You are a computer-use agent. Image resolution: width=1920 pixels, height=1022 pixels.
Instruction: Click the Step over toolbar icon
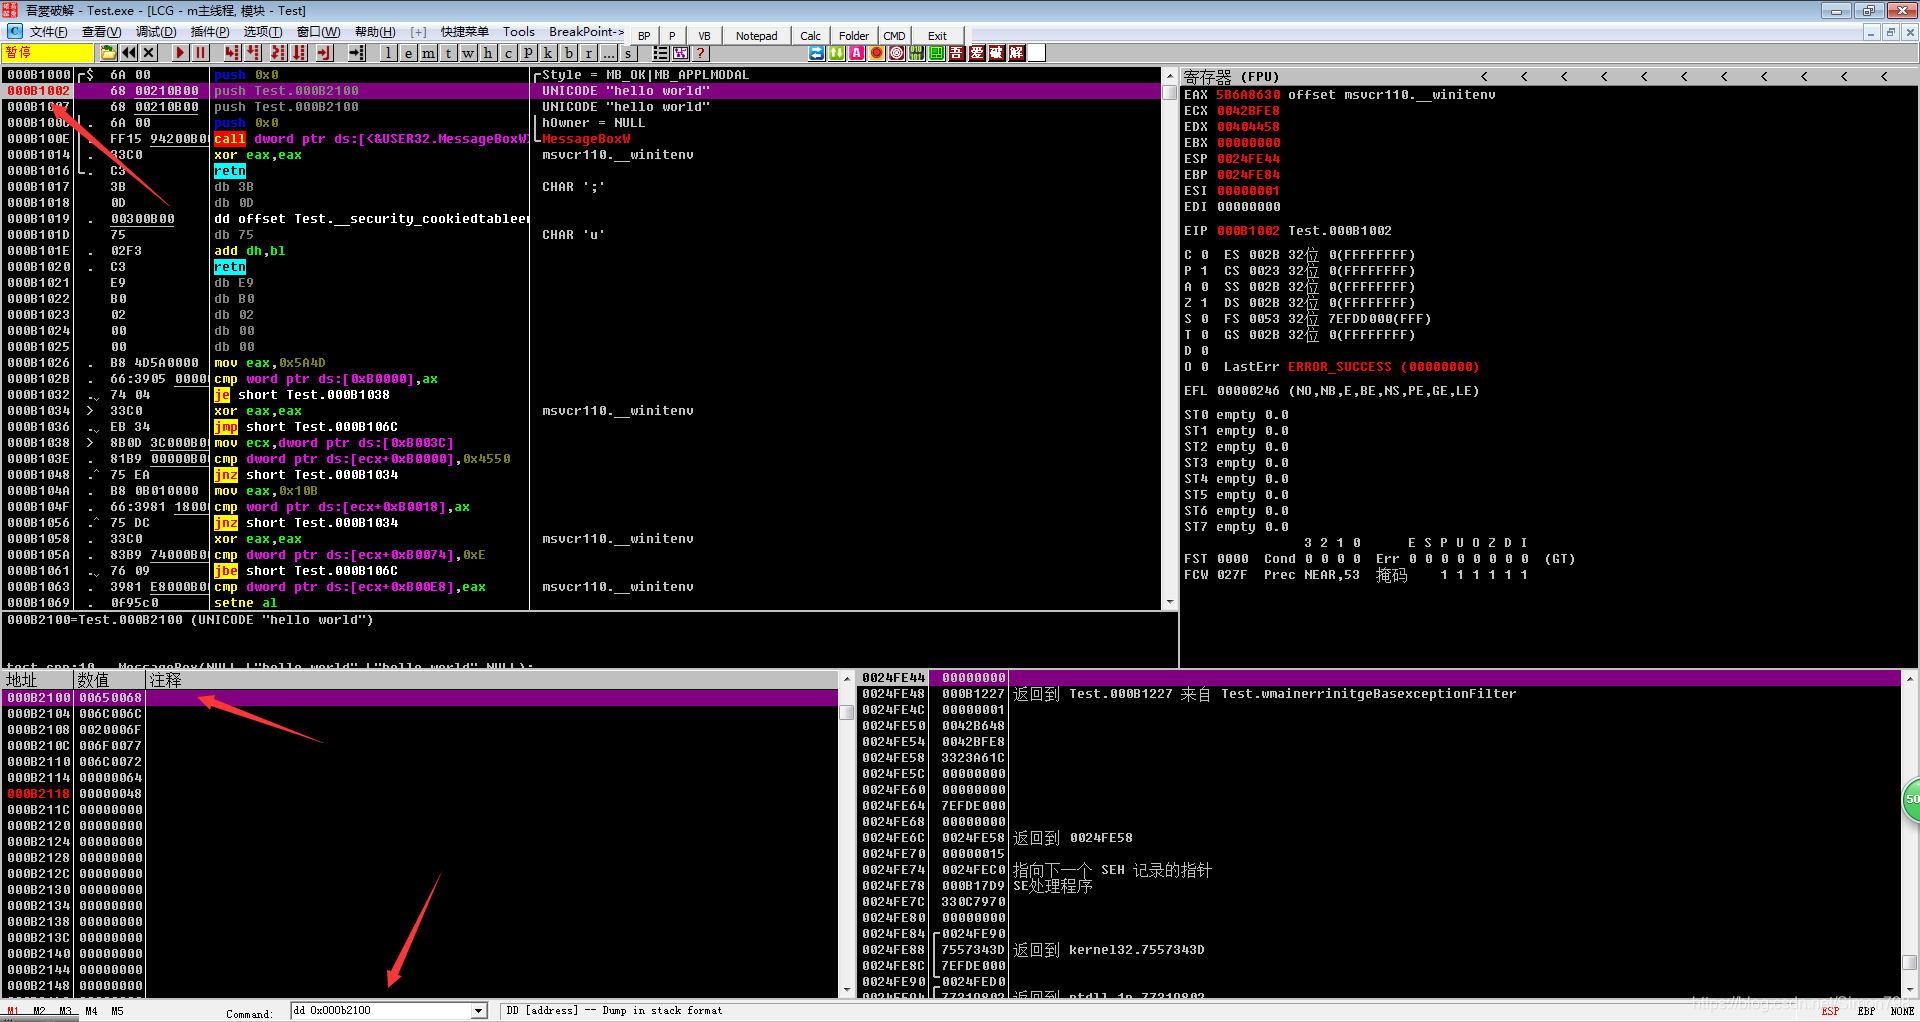pyautogui.click(x=253, y=53)
